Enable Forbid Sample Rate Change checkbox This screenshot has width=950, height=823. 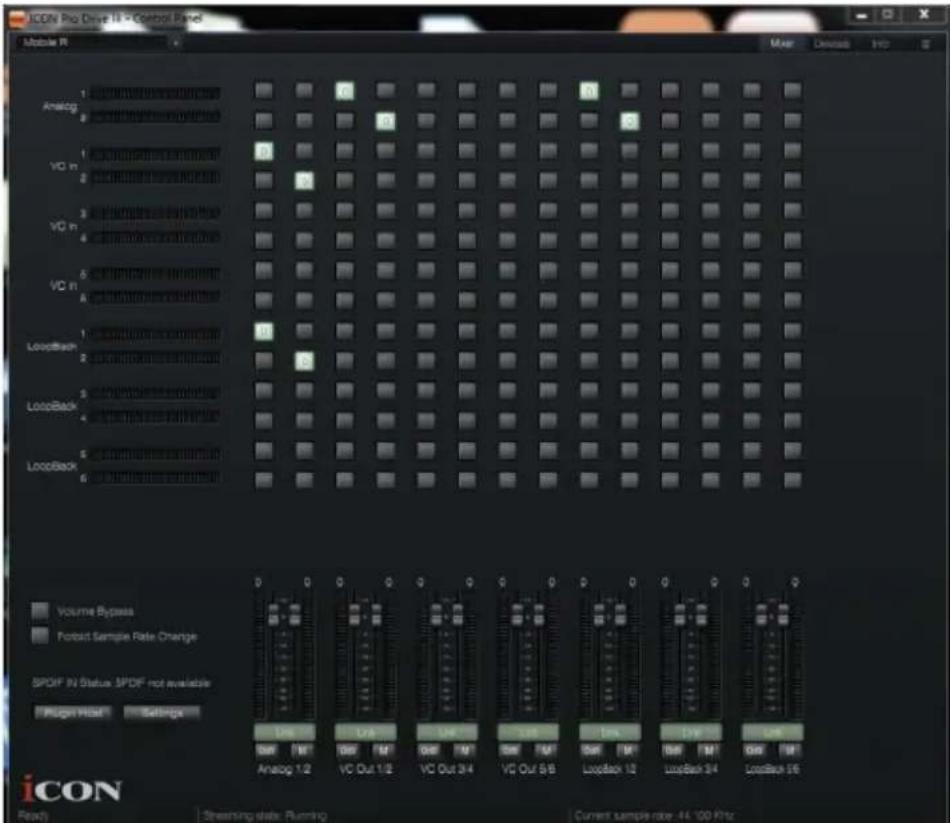point(40,635)
